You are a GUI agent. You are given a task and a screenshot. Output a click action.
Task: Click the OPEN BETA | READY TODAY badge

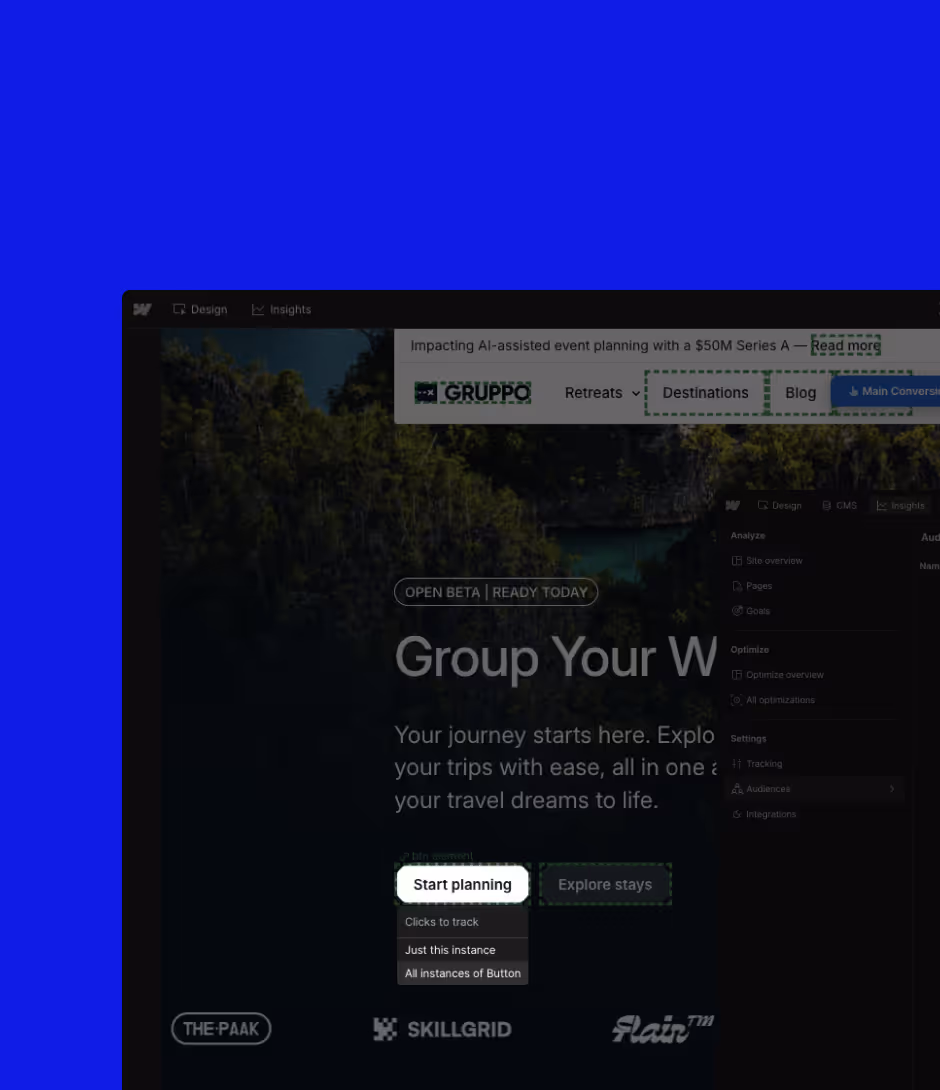point(496,592)
